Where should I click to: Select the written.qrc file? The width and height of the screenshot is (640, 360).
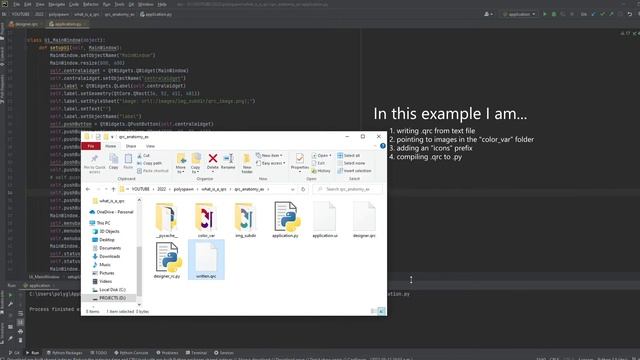tap(206, 260)
